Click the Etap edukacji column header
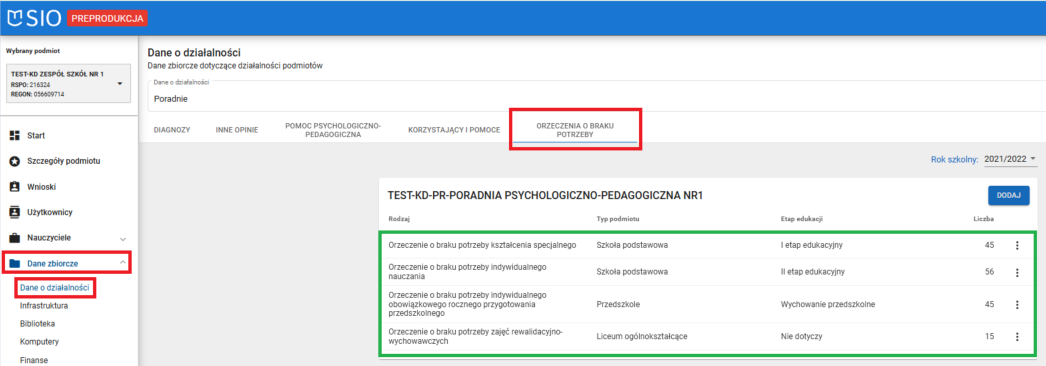This screenshot has height=366, width=1046. 802,219
